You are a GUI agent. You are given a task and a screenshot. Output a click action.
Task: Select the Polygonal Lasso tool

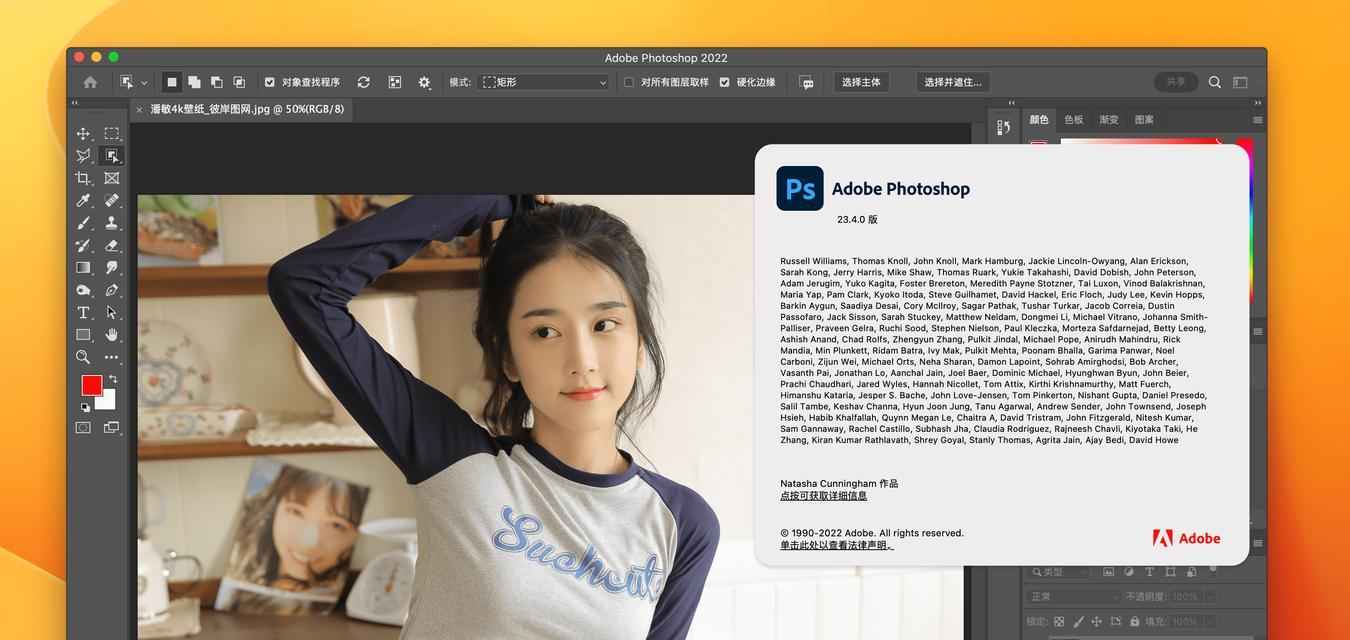tap(83, 156)
